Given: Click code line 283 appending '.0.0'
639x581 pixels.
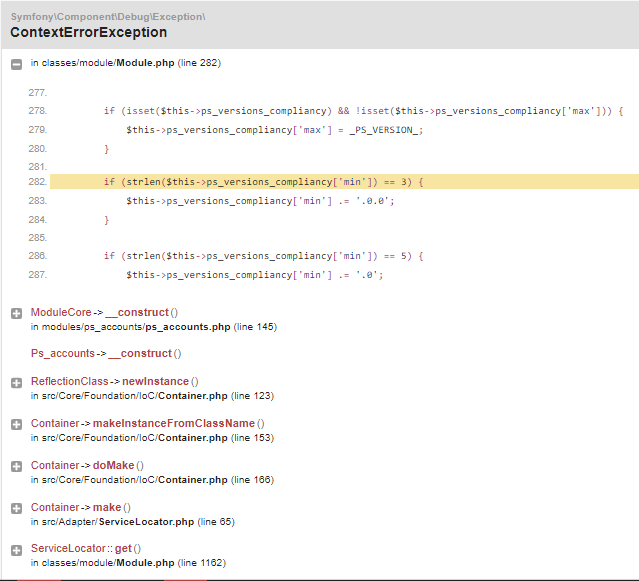Looking at the screenshot, I should 260,201.
